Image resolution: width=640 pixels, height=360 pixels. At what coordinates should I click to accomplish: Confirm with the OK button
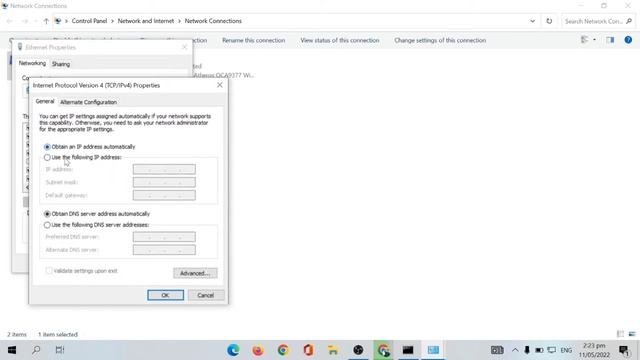coord(165,295)
